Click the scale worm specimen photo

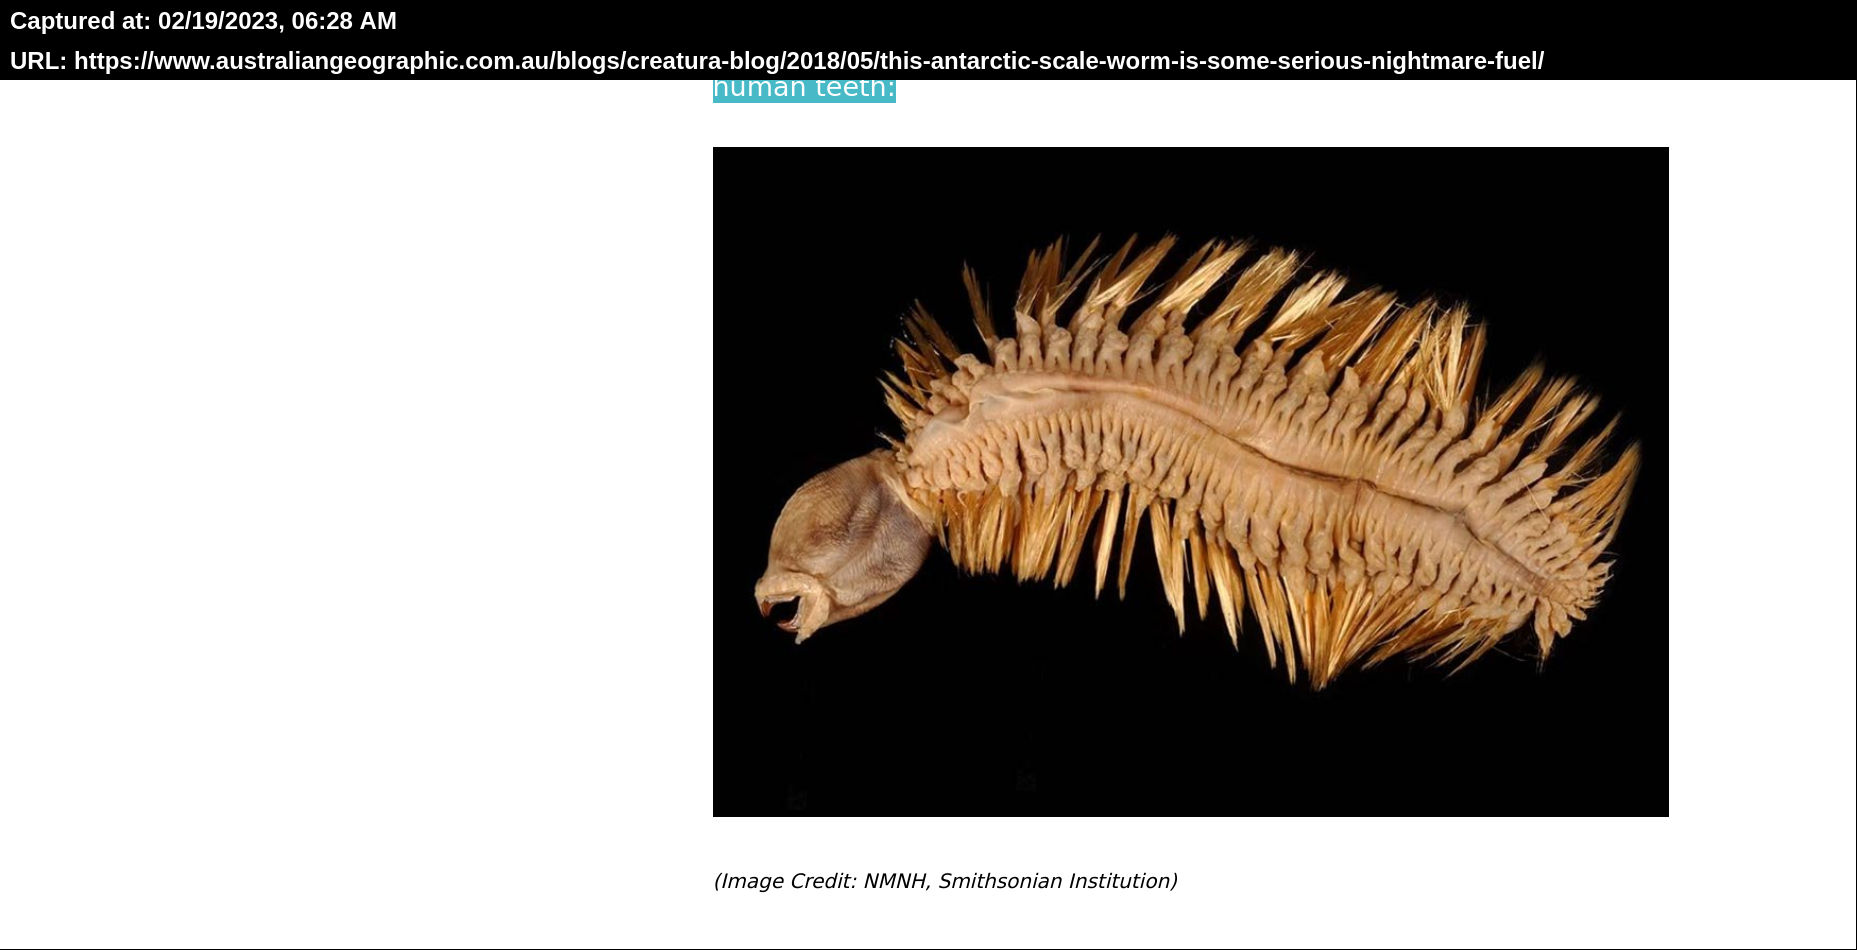(x=1190, y=482)
